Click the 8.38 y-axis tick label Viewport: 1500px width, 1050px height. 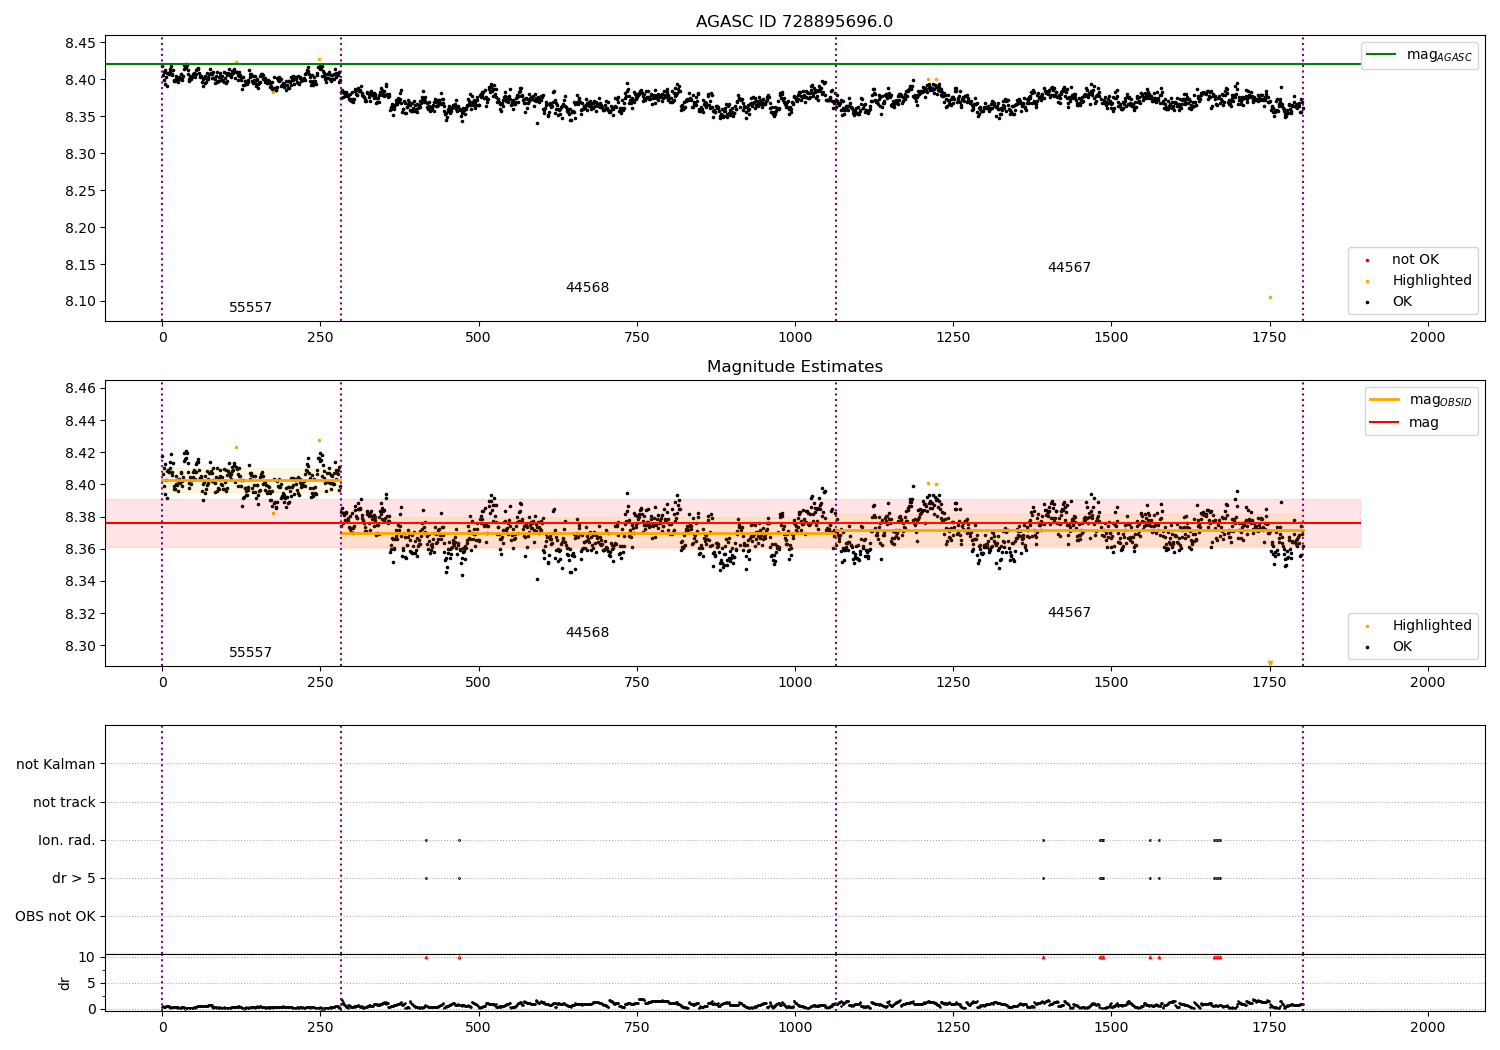tap(82, 517)
